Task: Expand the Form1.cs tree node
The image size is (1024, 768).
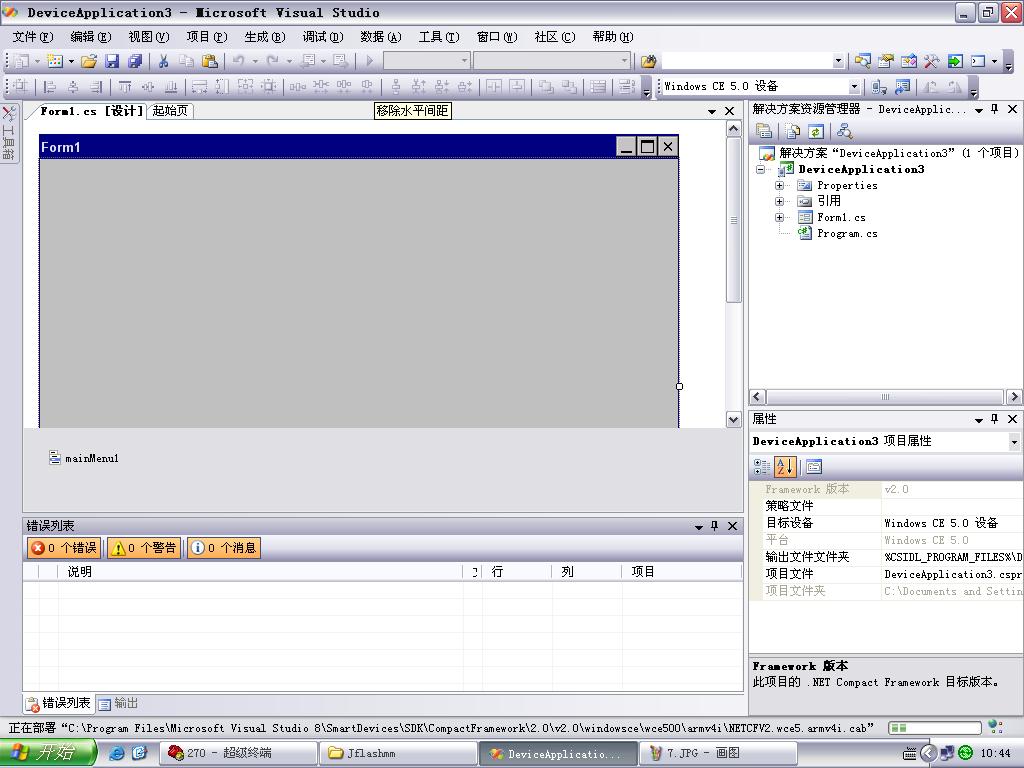Action: [779, 217]
